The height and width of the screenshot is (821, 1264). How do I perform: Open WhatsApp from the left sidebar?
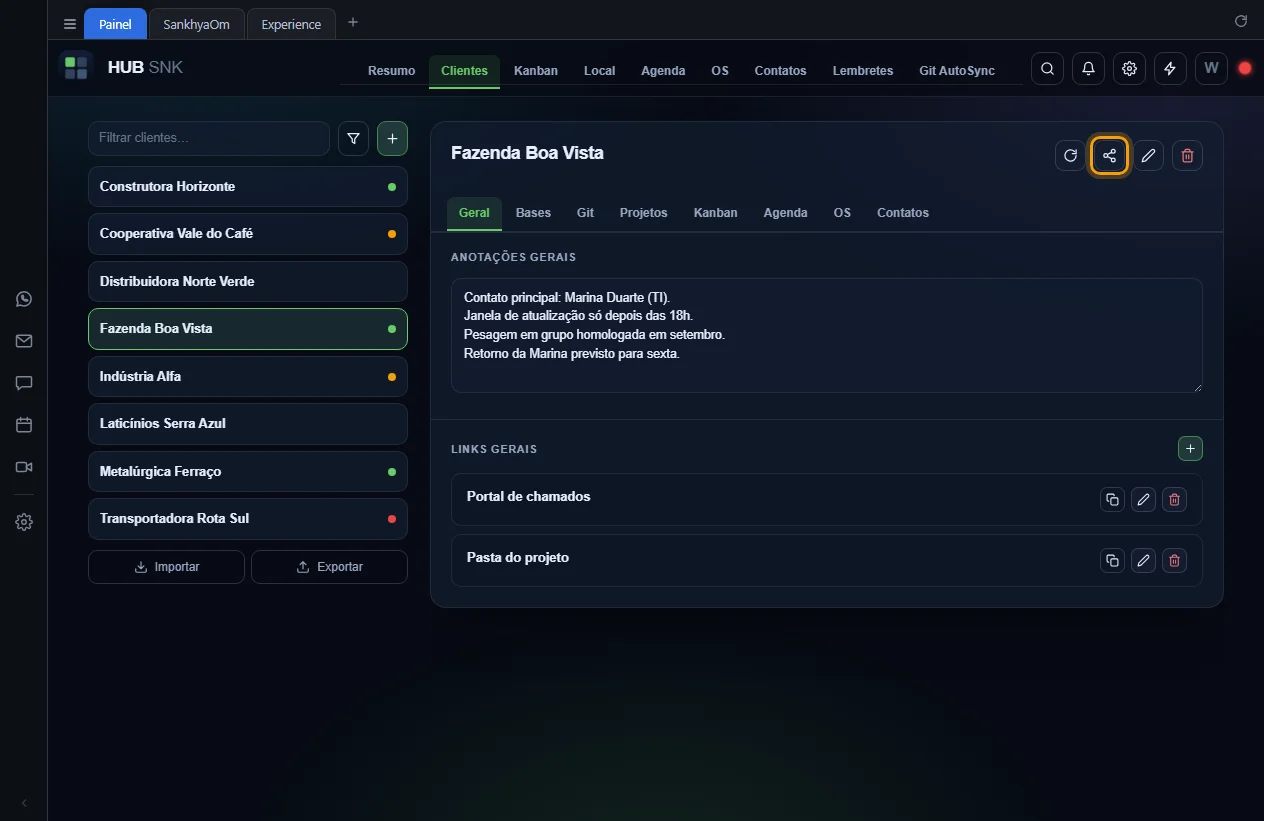(24, 299)
